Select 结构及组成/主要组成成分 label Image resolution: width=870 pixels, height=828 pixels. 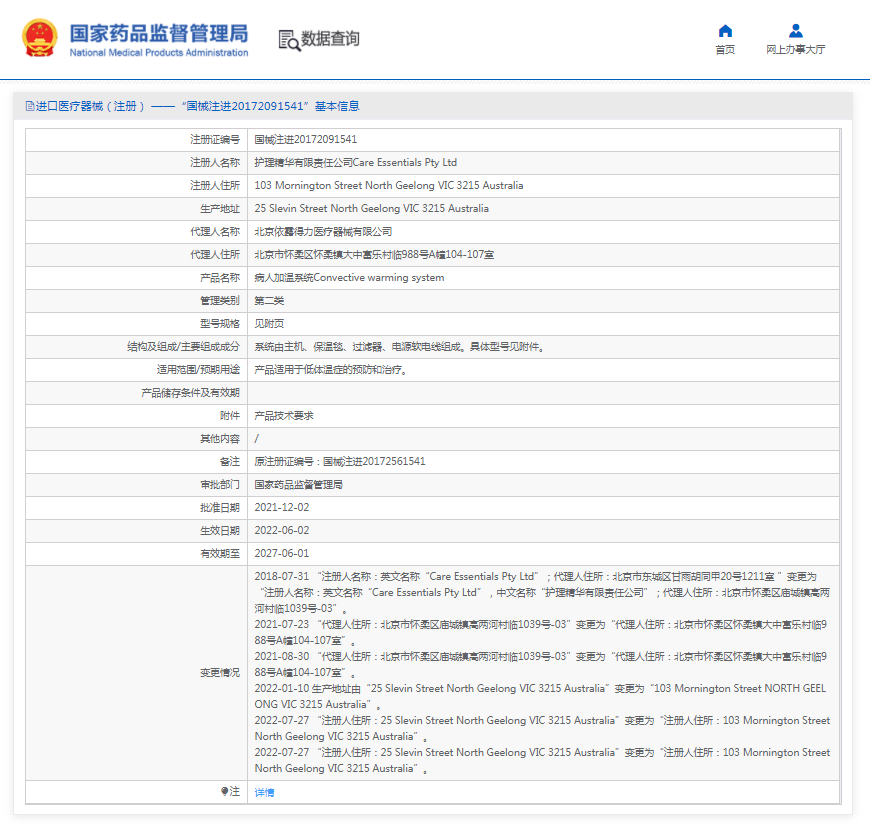184,347
